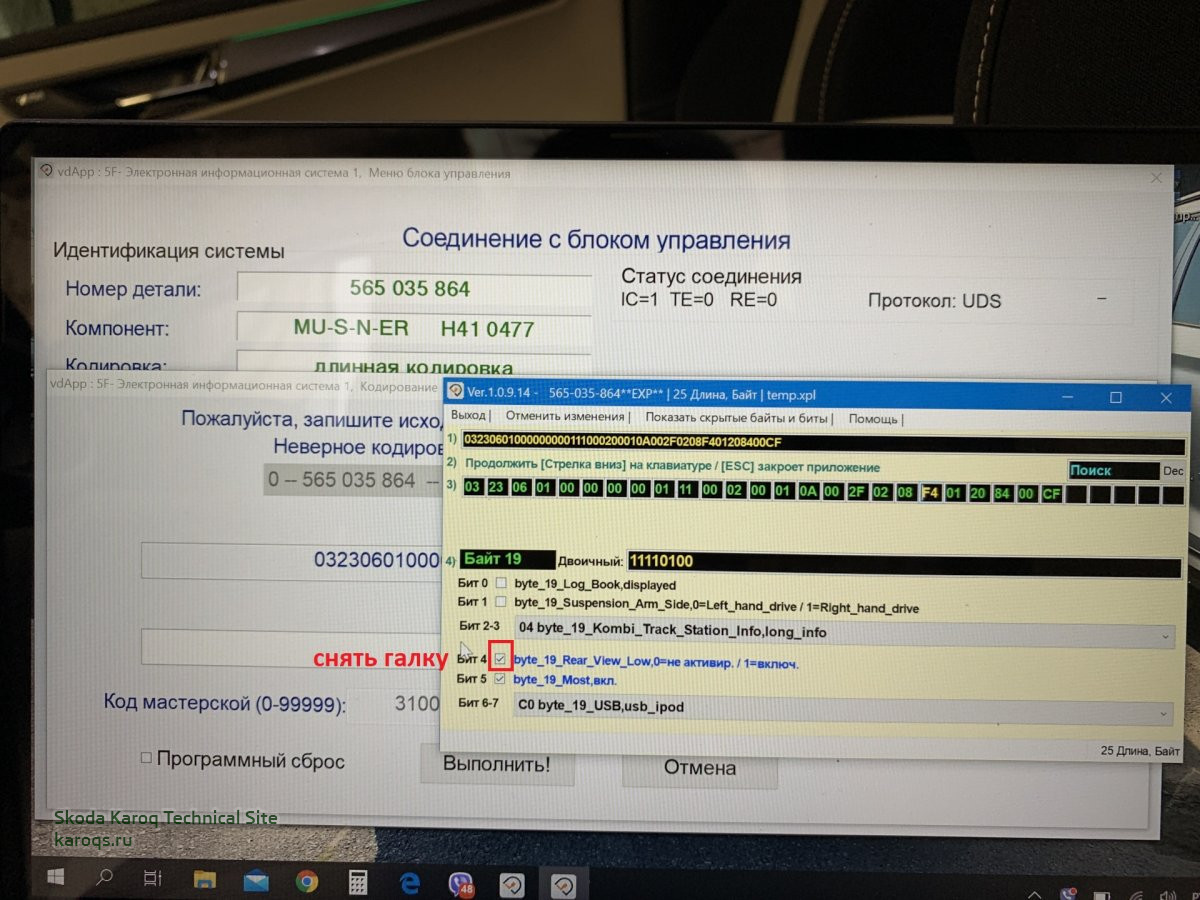This screenshot has width=1200, height=900.
Task: Enable byte_19_Log_Book bit 0 checkbox
Action: coord(501,583)
